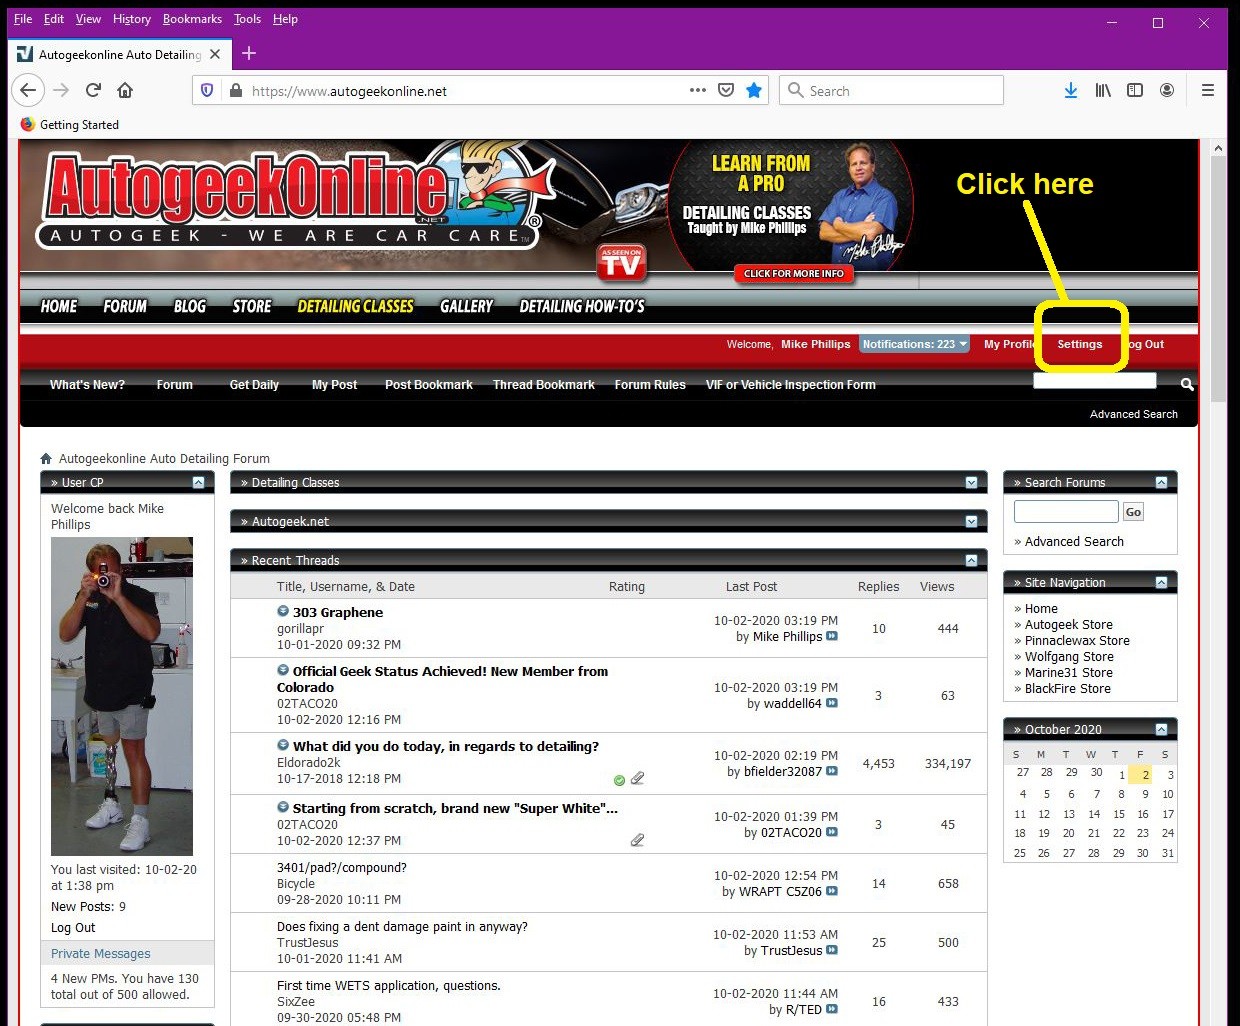Viewport: 1240px width, 1026px height.
Task: Click the tracking protection shield icon
Action: coord(207,90)
